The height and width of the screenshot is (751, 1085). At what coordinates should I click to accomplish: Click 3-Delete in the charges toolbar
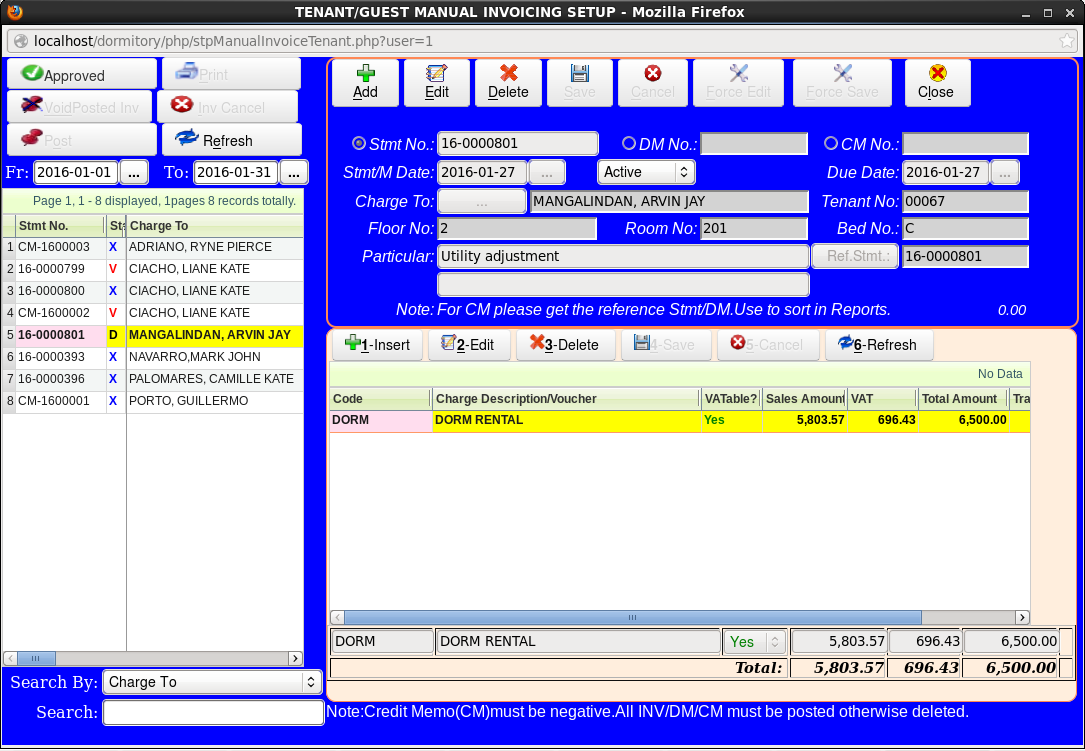point(564,345)
